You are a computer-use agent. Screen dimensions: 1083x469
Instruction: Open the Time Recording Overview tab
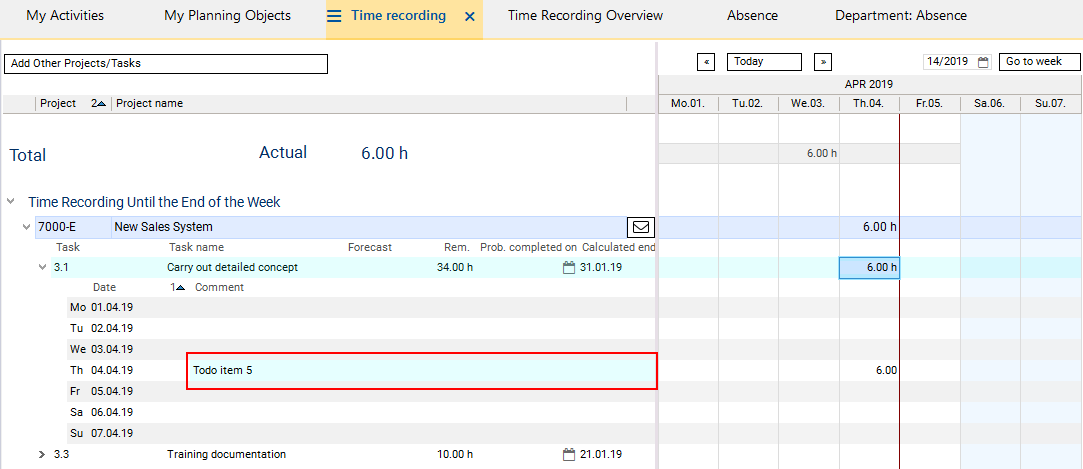585,16
